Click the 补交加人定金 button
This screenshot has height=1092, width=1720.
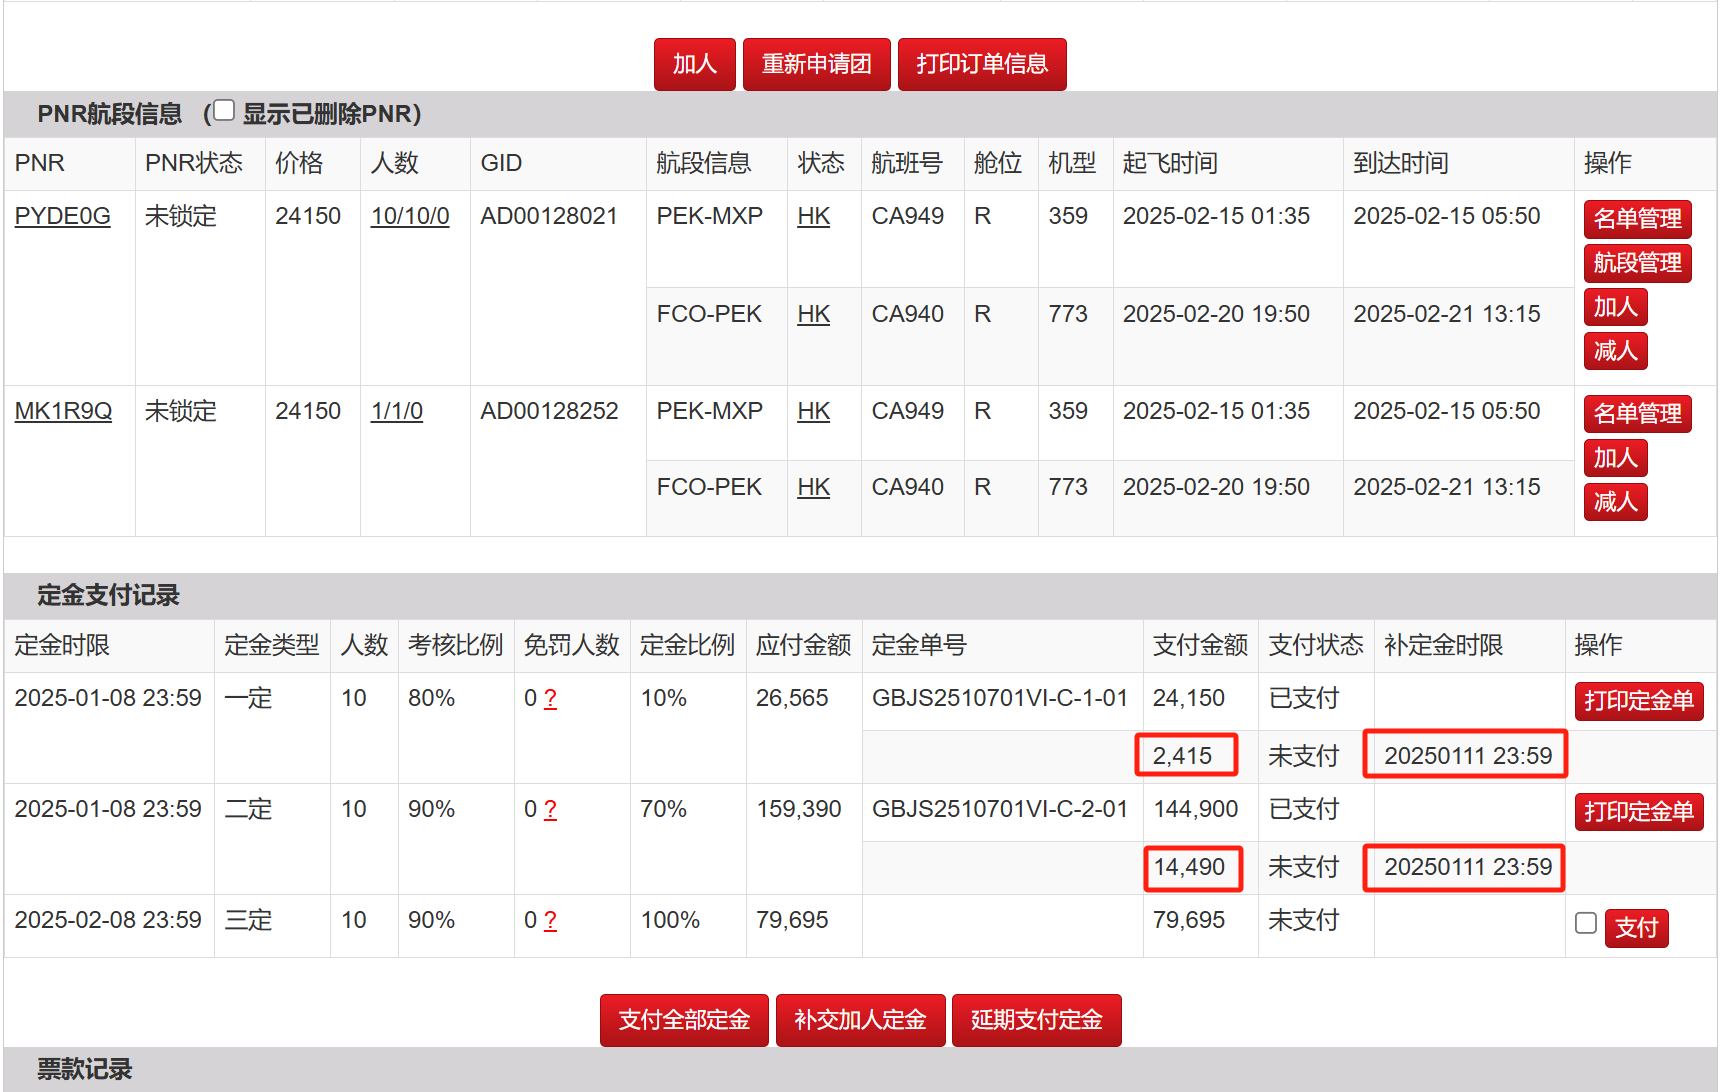860,1020
